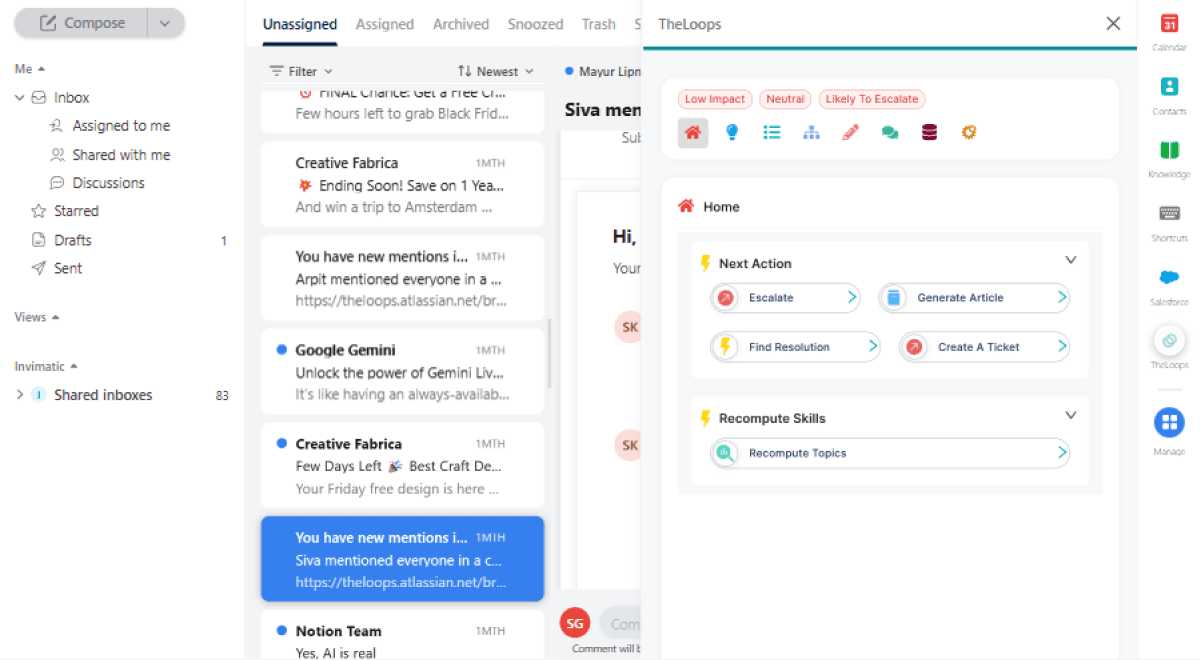Click Recompute Topics action
The image size is (1200, 660).
point(890,453)
